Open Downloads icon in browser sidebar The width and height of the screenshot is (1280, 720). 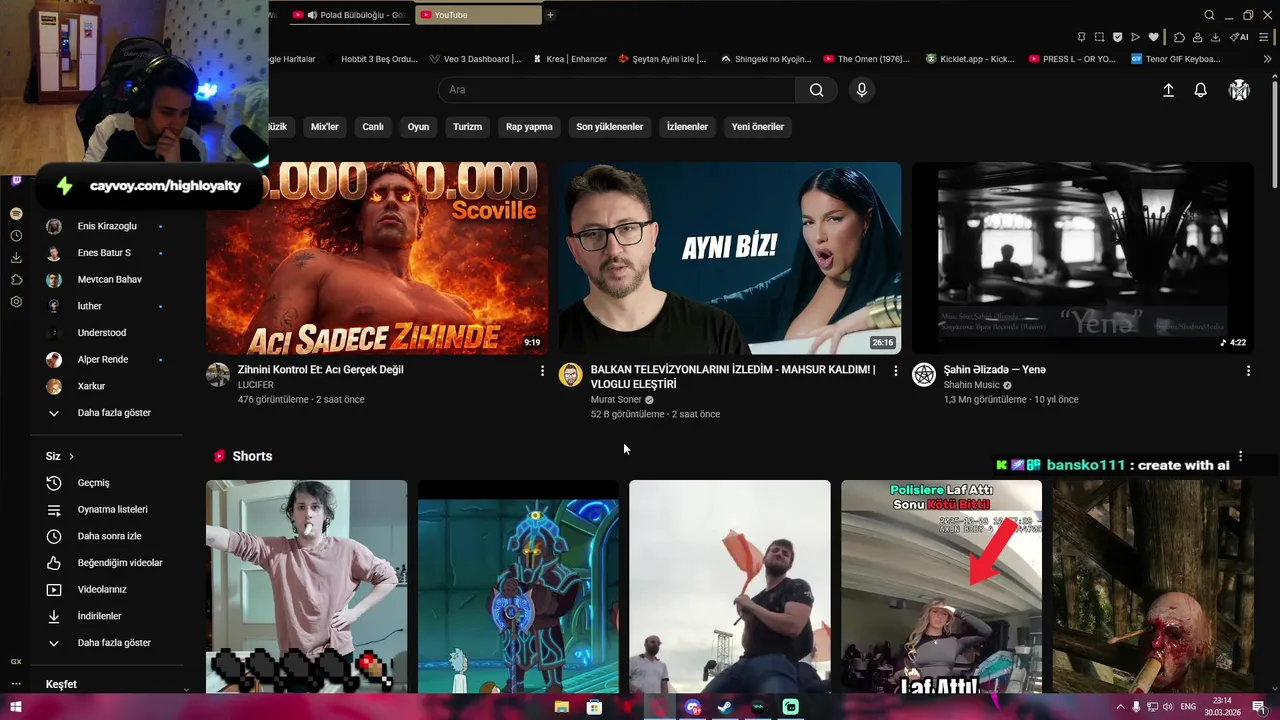[x=16, y=258]
